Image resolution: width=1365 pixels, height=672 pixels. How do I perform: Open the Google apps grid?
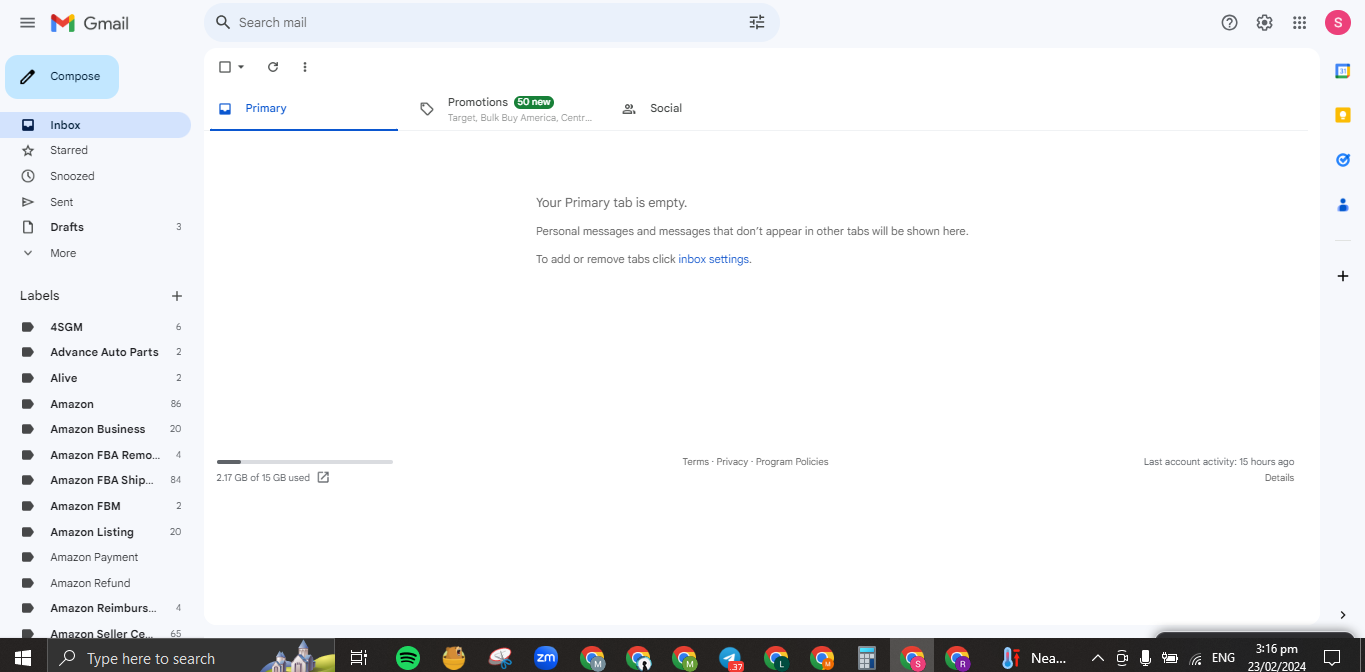pos(1300,22)
